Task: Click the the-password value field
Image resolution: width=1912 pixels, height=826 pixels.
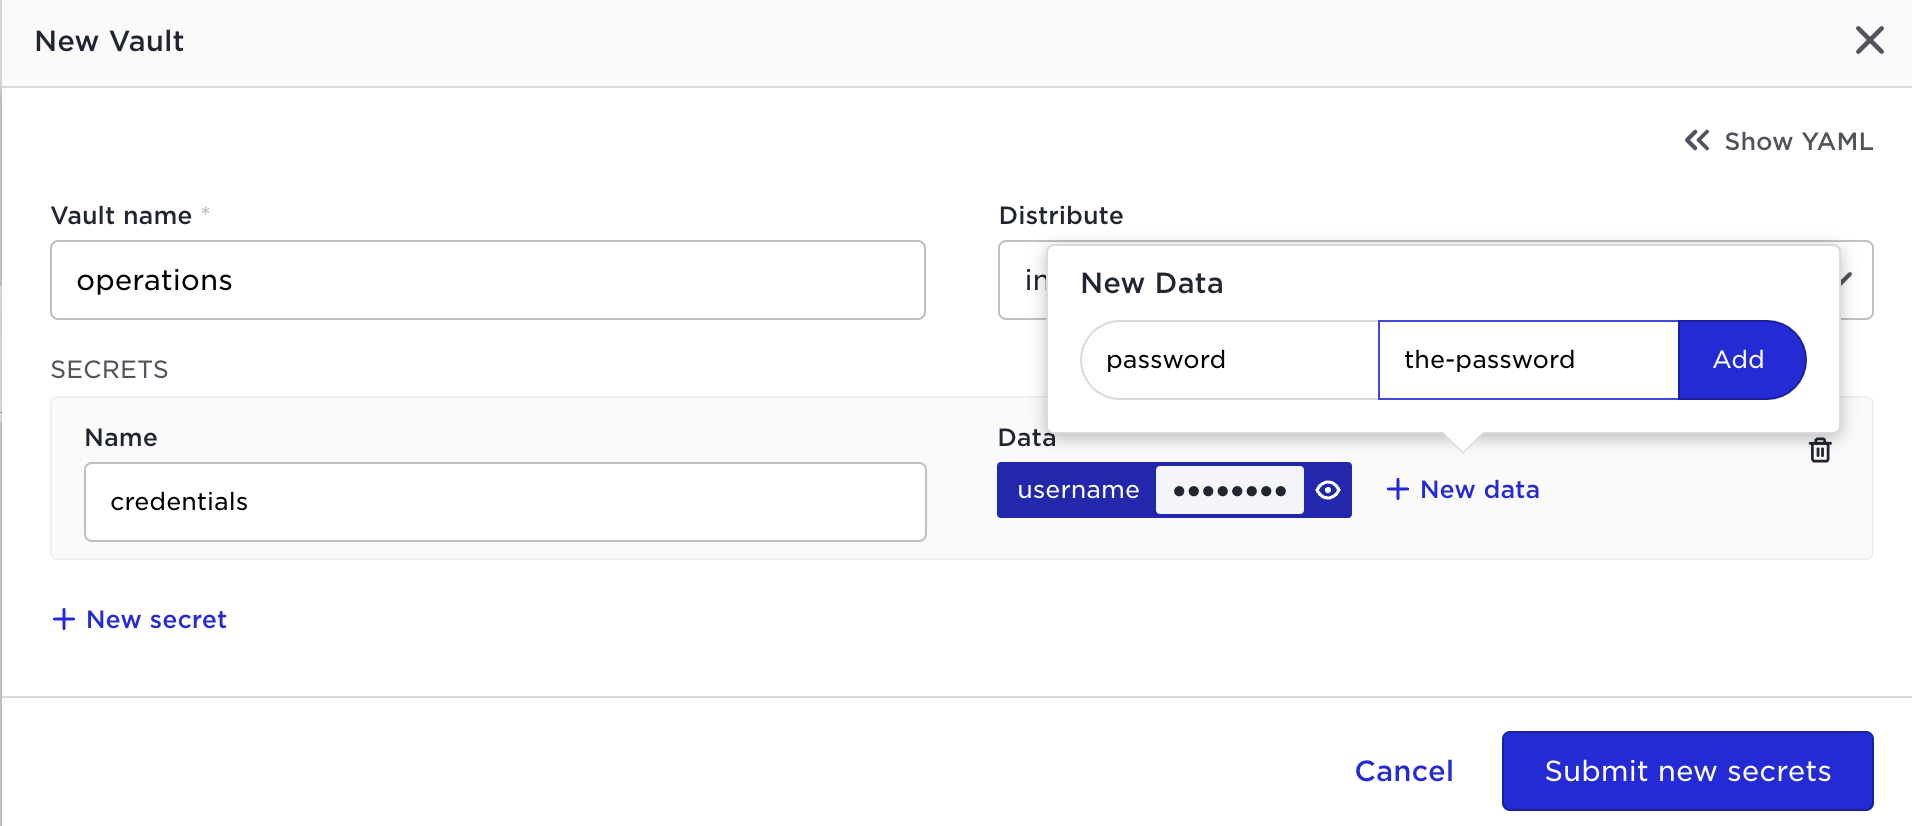Action: (1528, 360)
